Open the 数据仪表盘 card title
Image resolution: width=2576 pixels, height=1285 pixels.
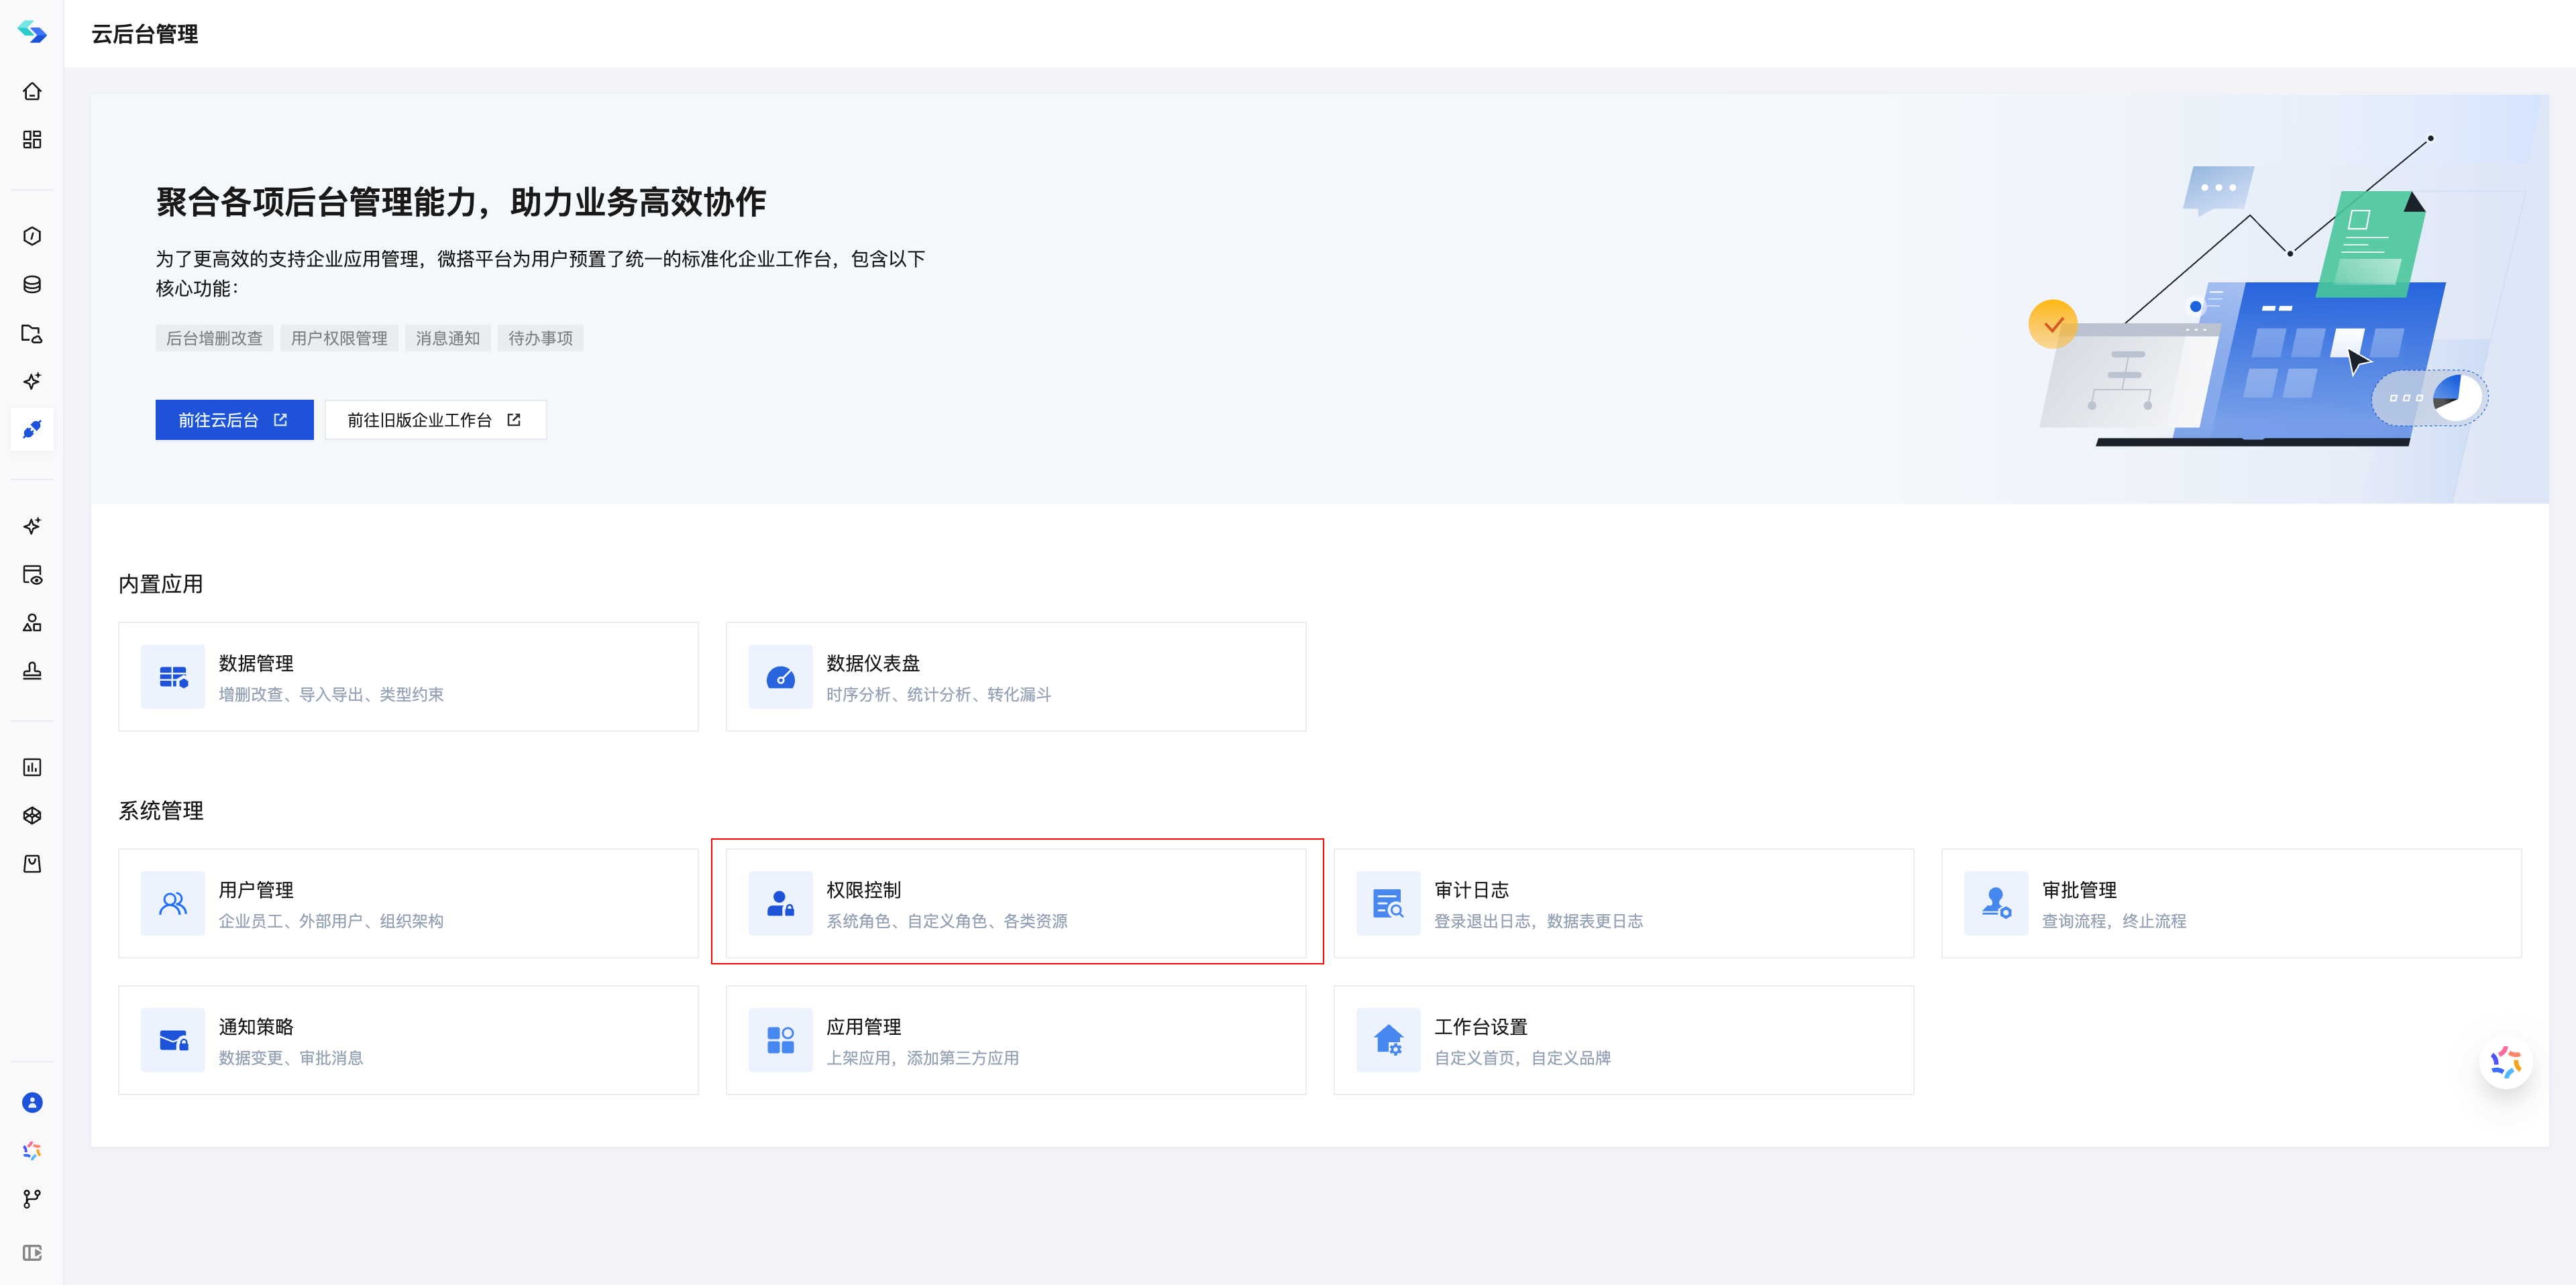873,663
